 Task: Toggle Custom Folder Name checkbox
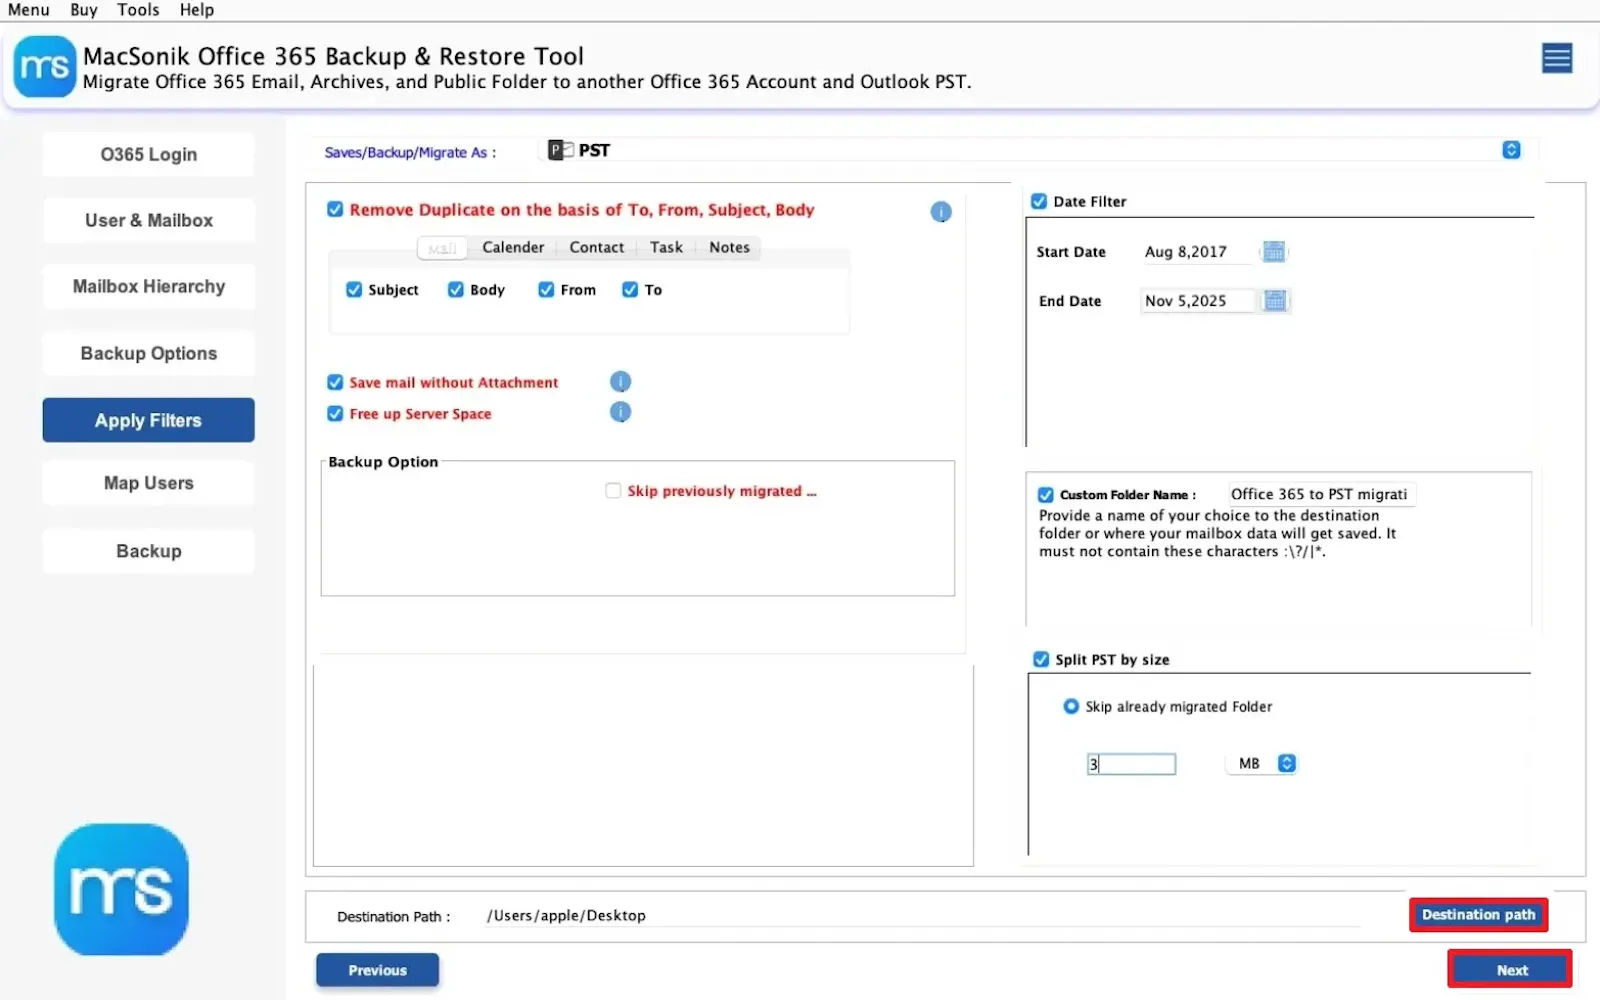(1046, 495)
